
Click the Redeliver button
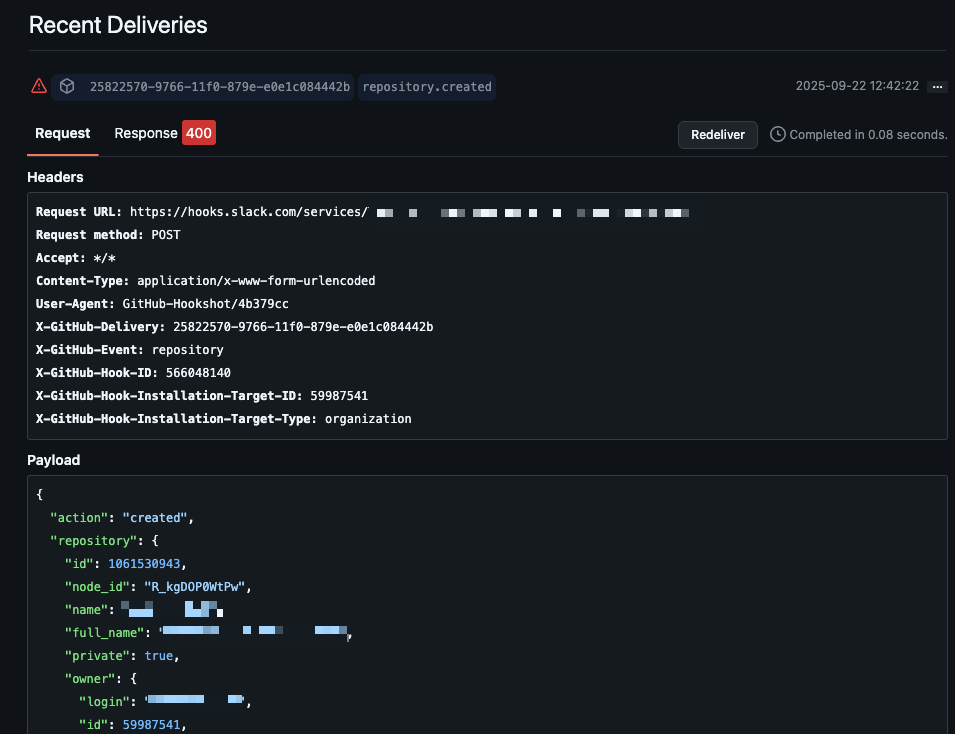tap(717, 135)
